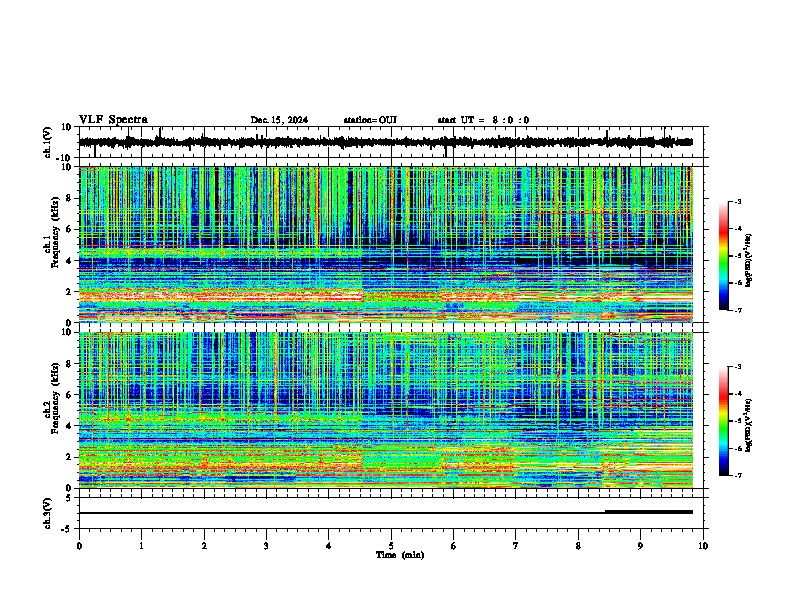Click time axis tick label 3

point(266,546)
